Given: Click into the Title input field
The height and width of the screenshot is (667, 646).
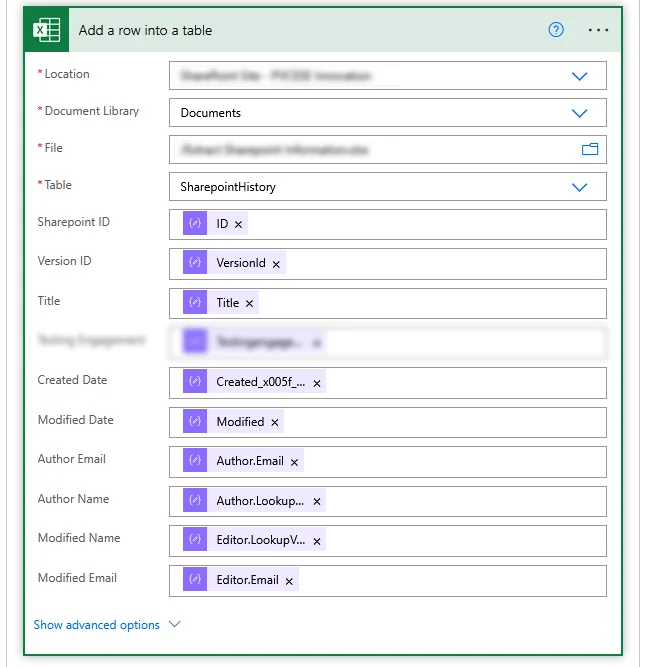Looking at the screenshot, I should coord(388,303).
